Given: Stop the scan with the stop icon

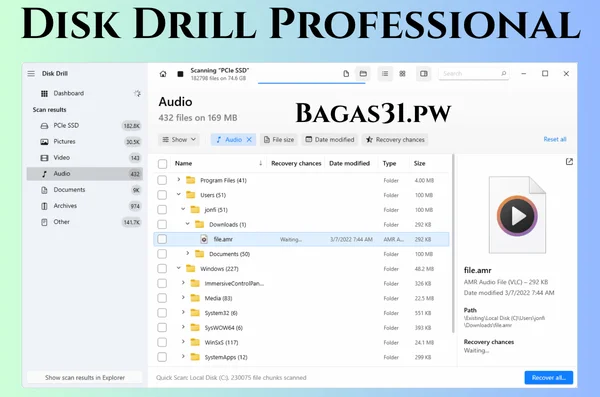Looking at the screenshot, I should [x=180, y=74].
